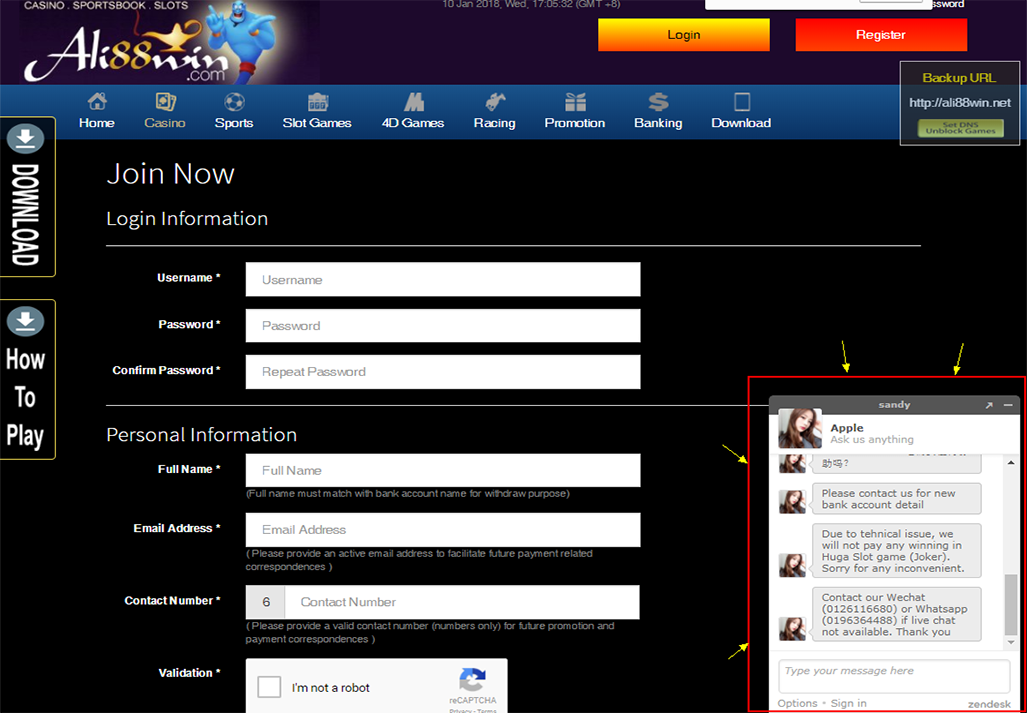Open the How To Play side tab
The height and width of the screenshot is (713, 1027).
(x=26, y=380)
